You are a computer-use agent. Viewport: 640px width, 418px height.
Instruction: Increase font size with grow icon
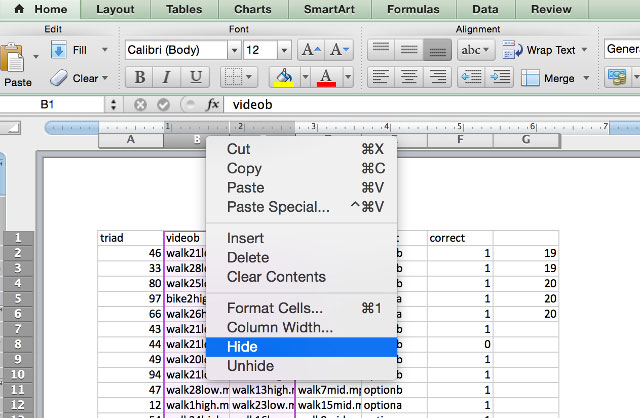(x=311, y=50)
